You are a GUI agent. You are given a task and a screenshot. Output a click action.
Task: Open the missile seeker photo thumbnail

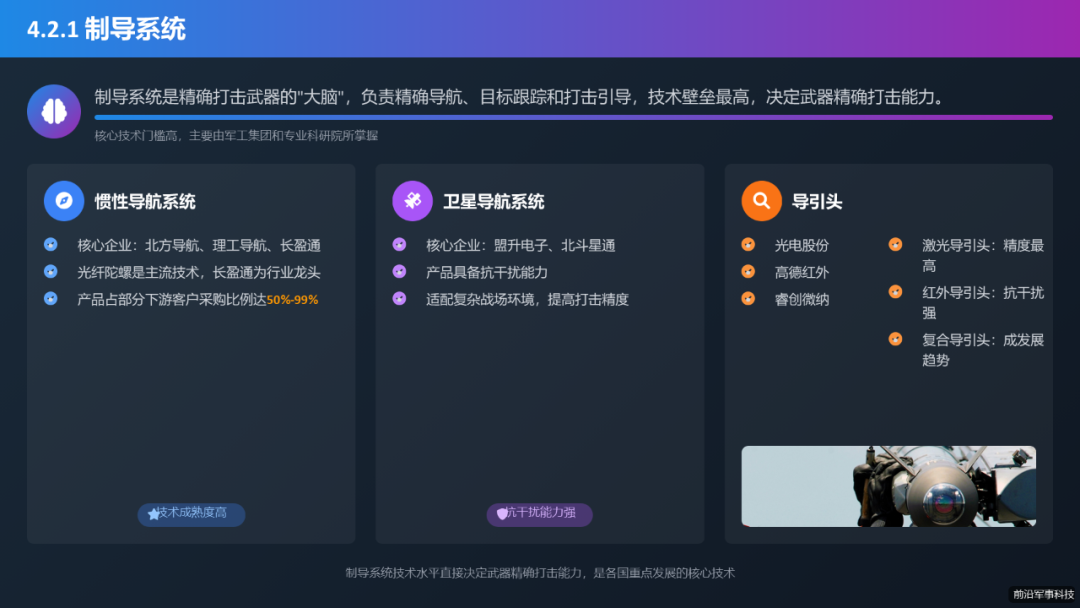coord(887,487)
